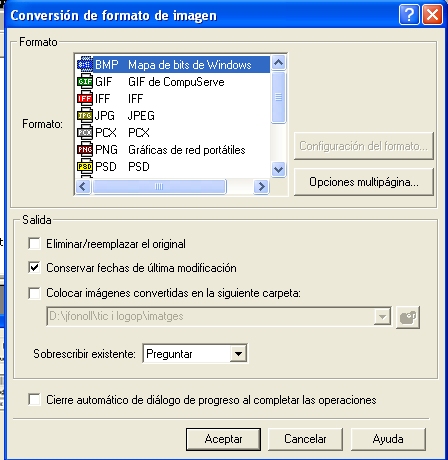Select PNG Gráficas de red portátiles entry
Viewport: 448px width, 460px height.
coord(173,150)
